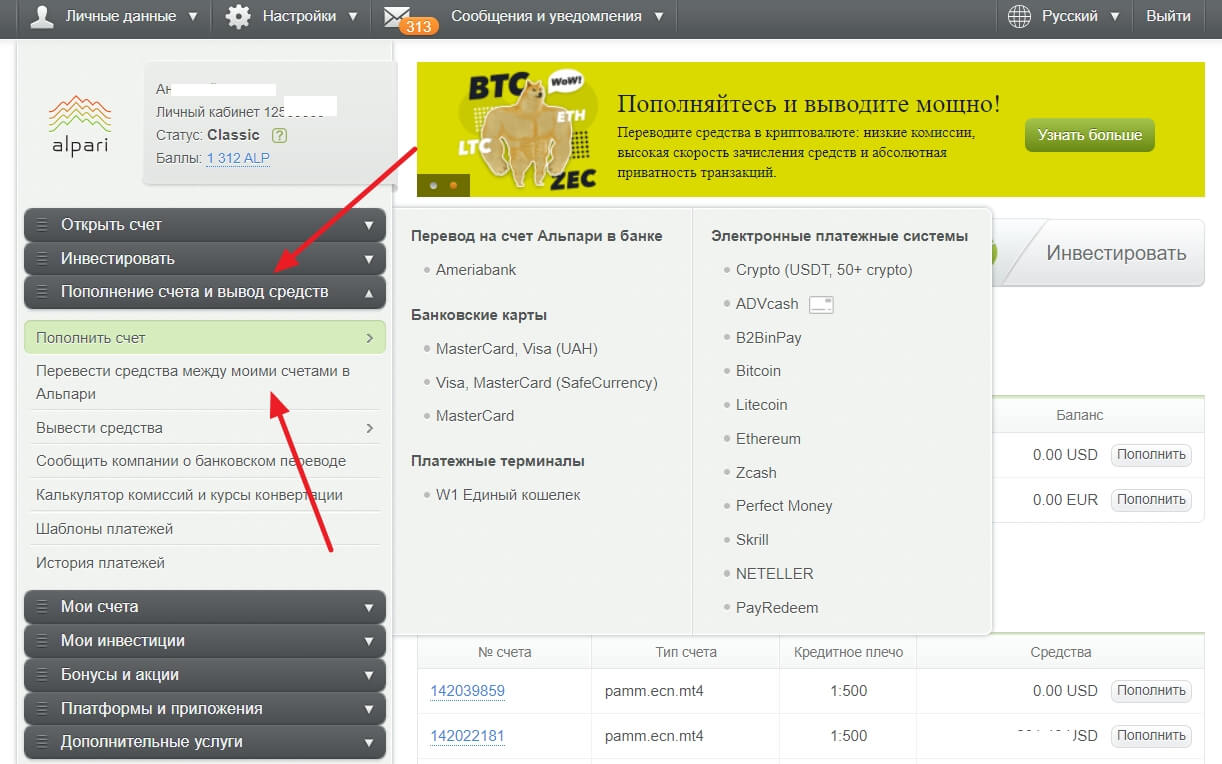This screenshot has width=1222, height=764.
Task: Open История платежей
Action: (100, 563)
